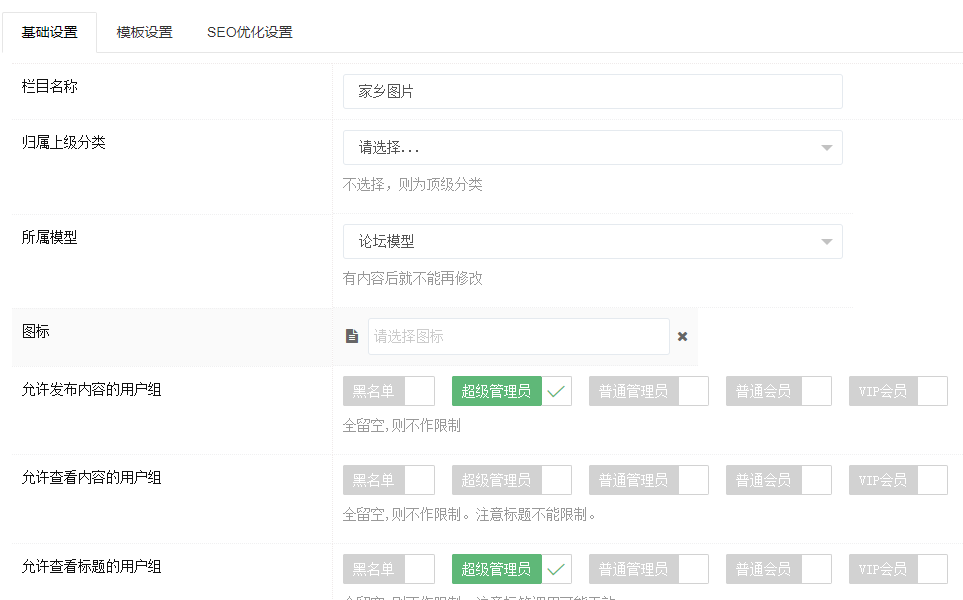Toggle 普通会员 for viewing content
Image resolution: width=963 pixels, height=600 pixels.
click(x=778, y=480)
